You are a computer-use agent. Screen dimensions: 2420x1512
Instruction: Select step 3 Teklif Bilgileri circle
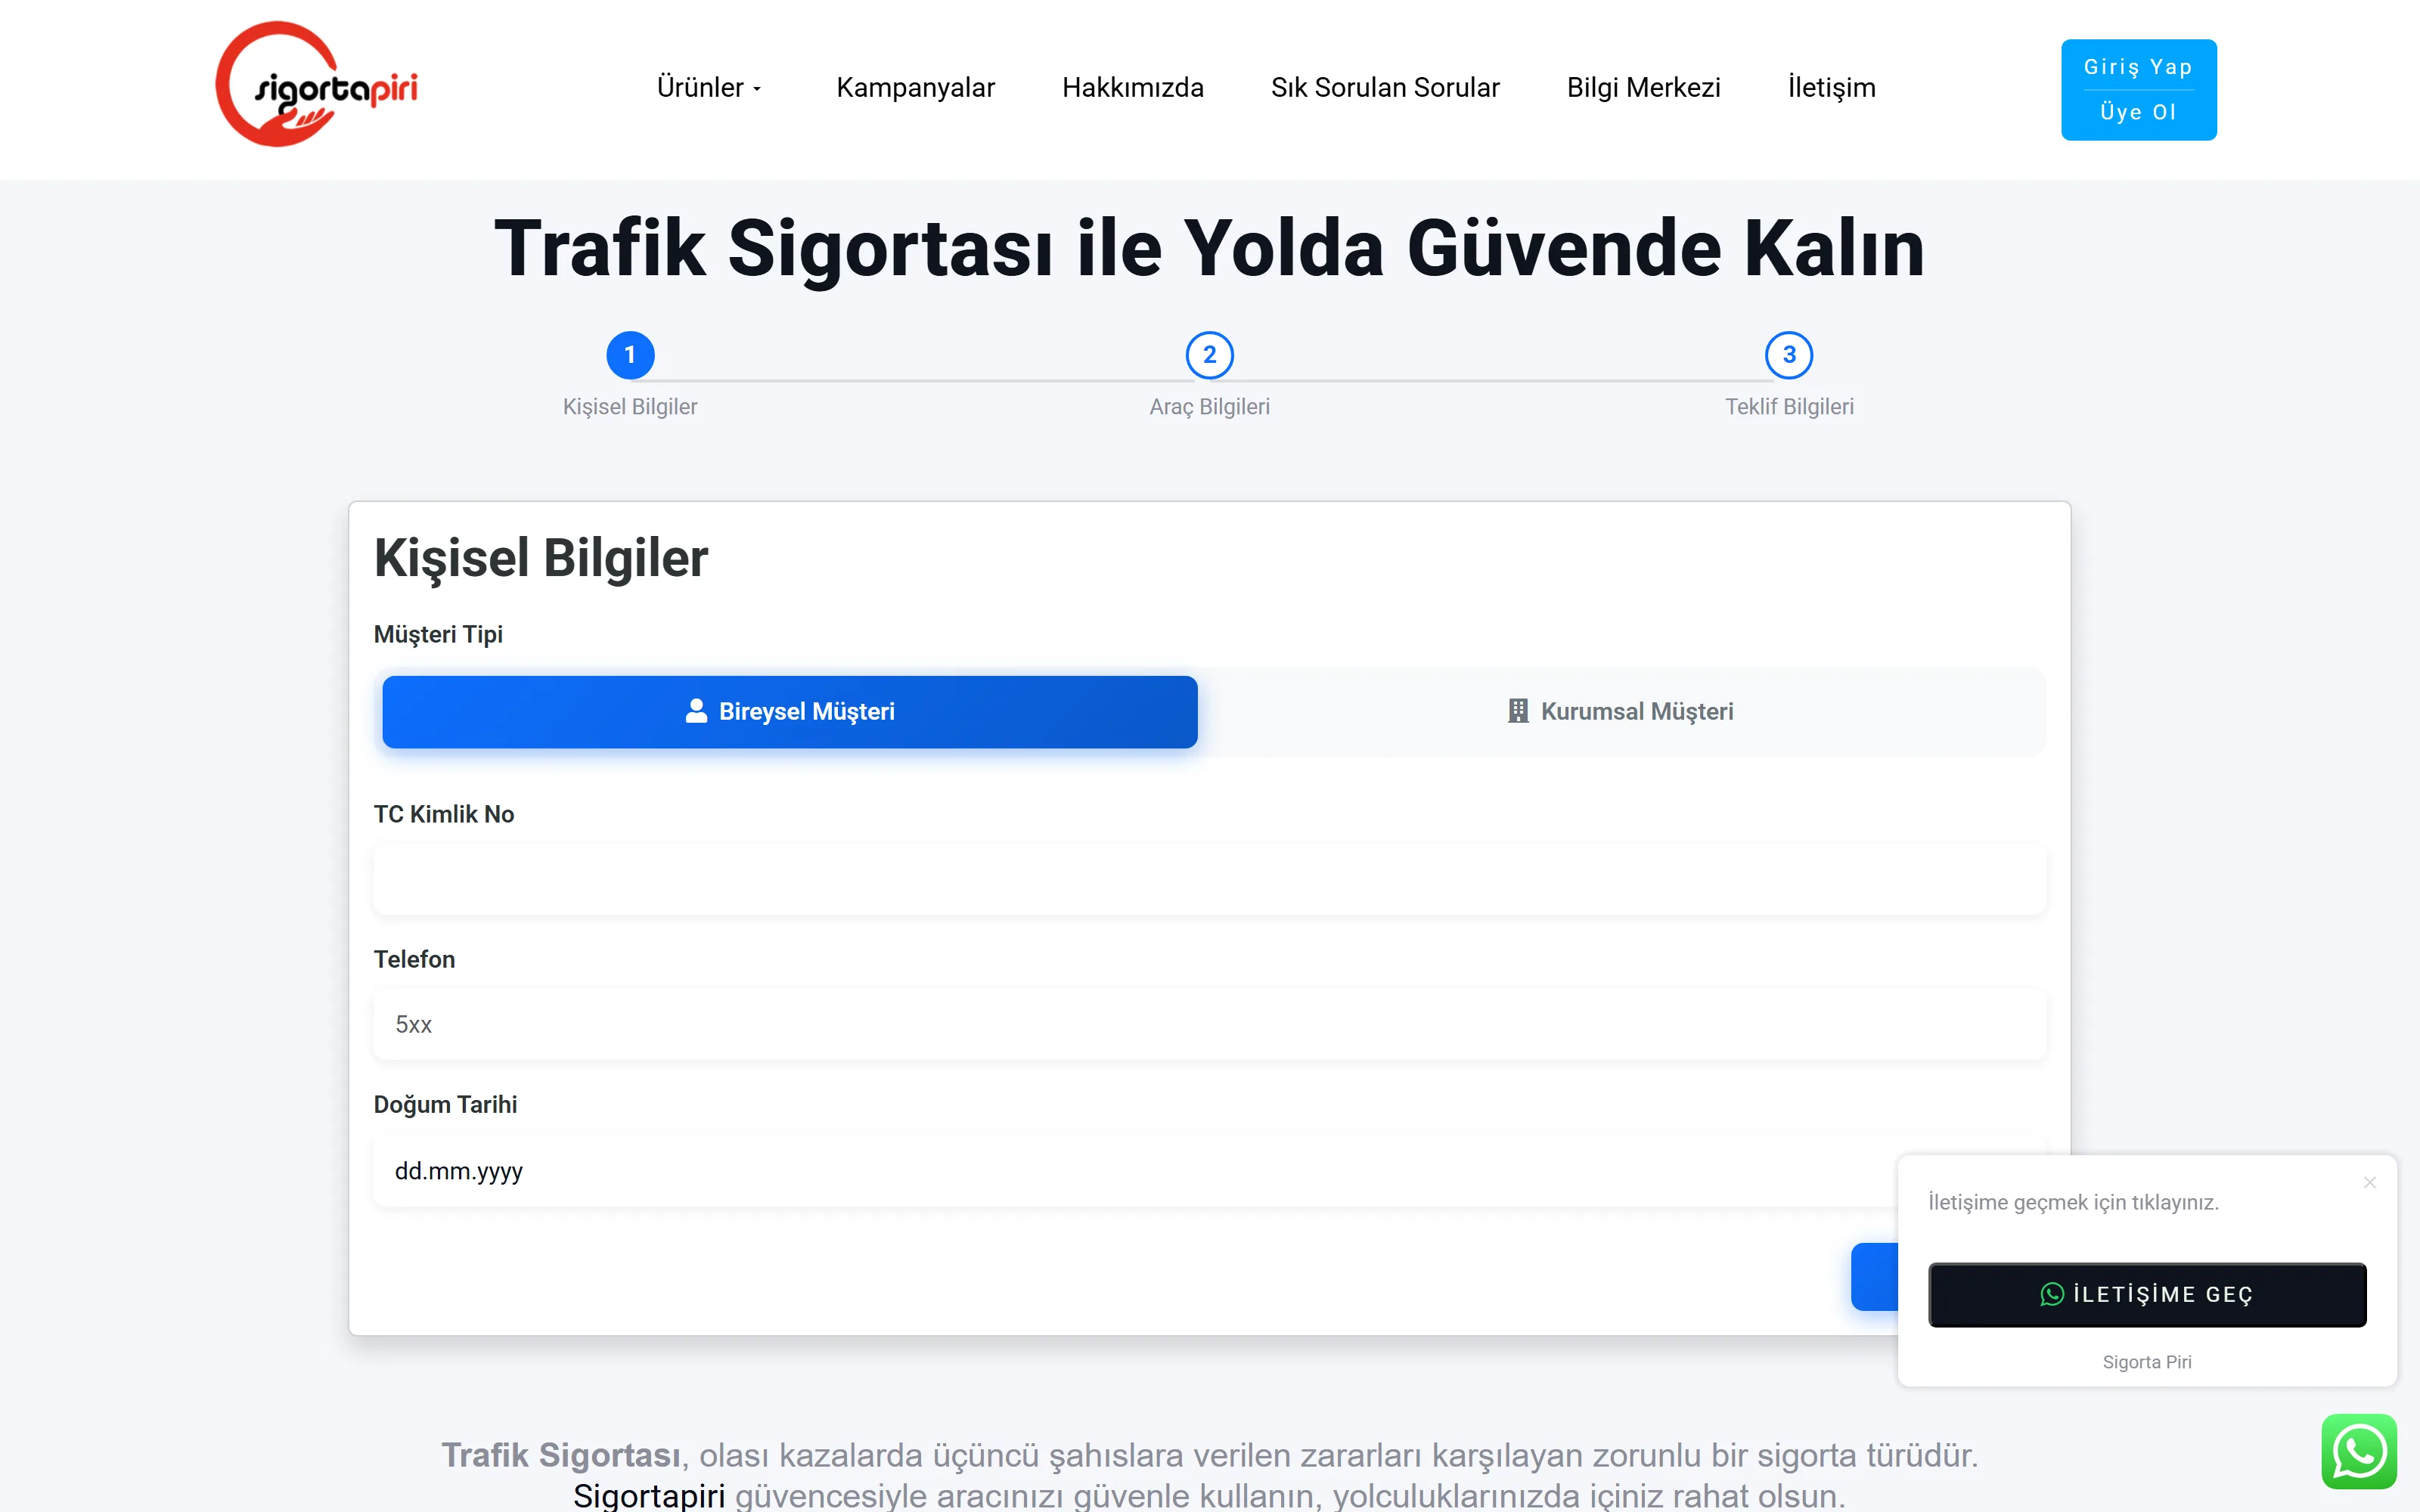pyautogui.click(x=1789, y=355)
